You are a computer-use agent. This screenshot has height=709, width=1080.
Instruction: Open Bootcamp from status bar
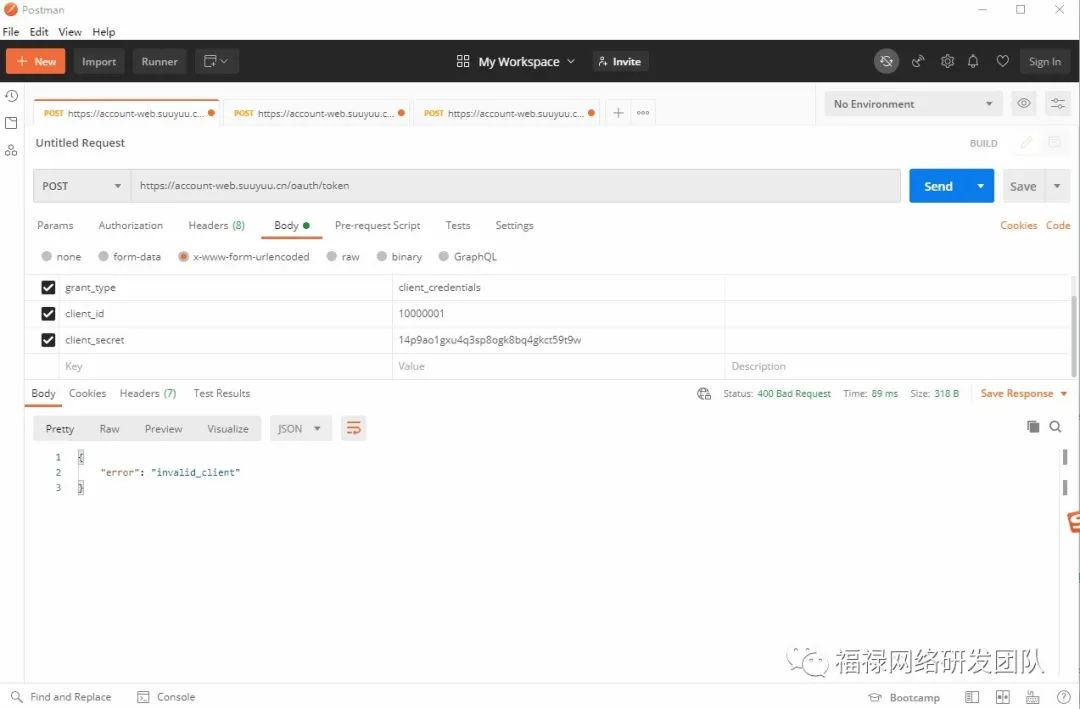[904, 697]
